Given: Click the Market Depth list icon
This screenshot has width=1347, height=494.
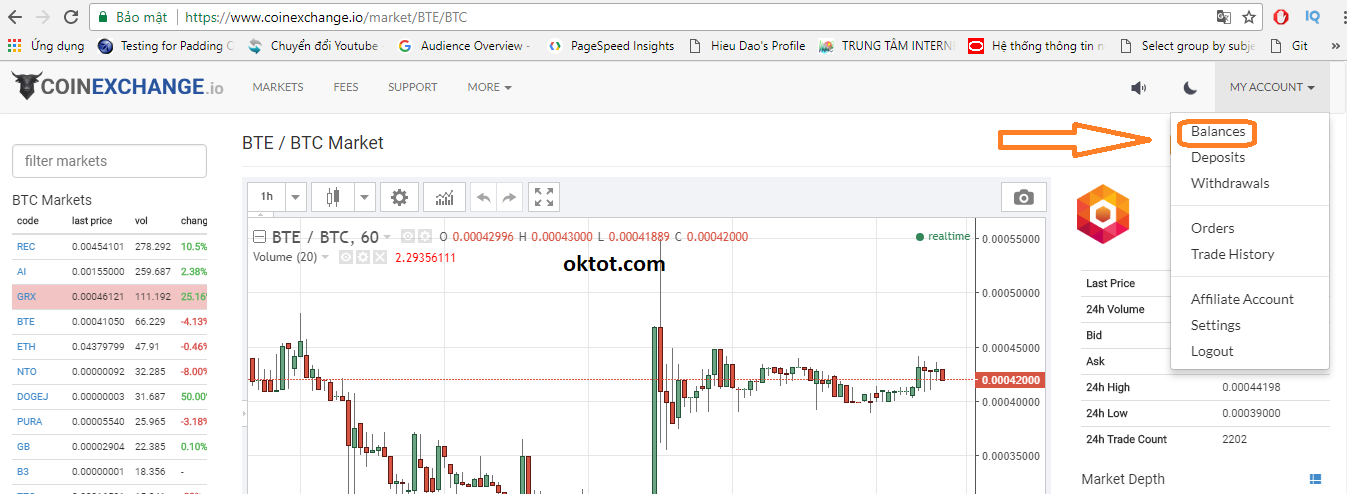Looking at the screenshot, I should click(x=1315, y=479).
